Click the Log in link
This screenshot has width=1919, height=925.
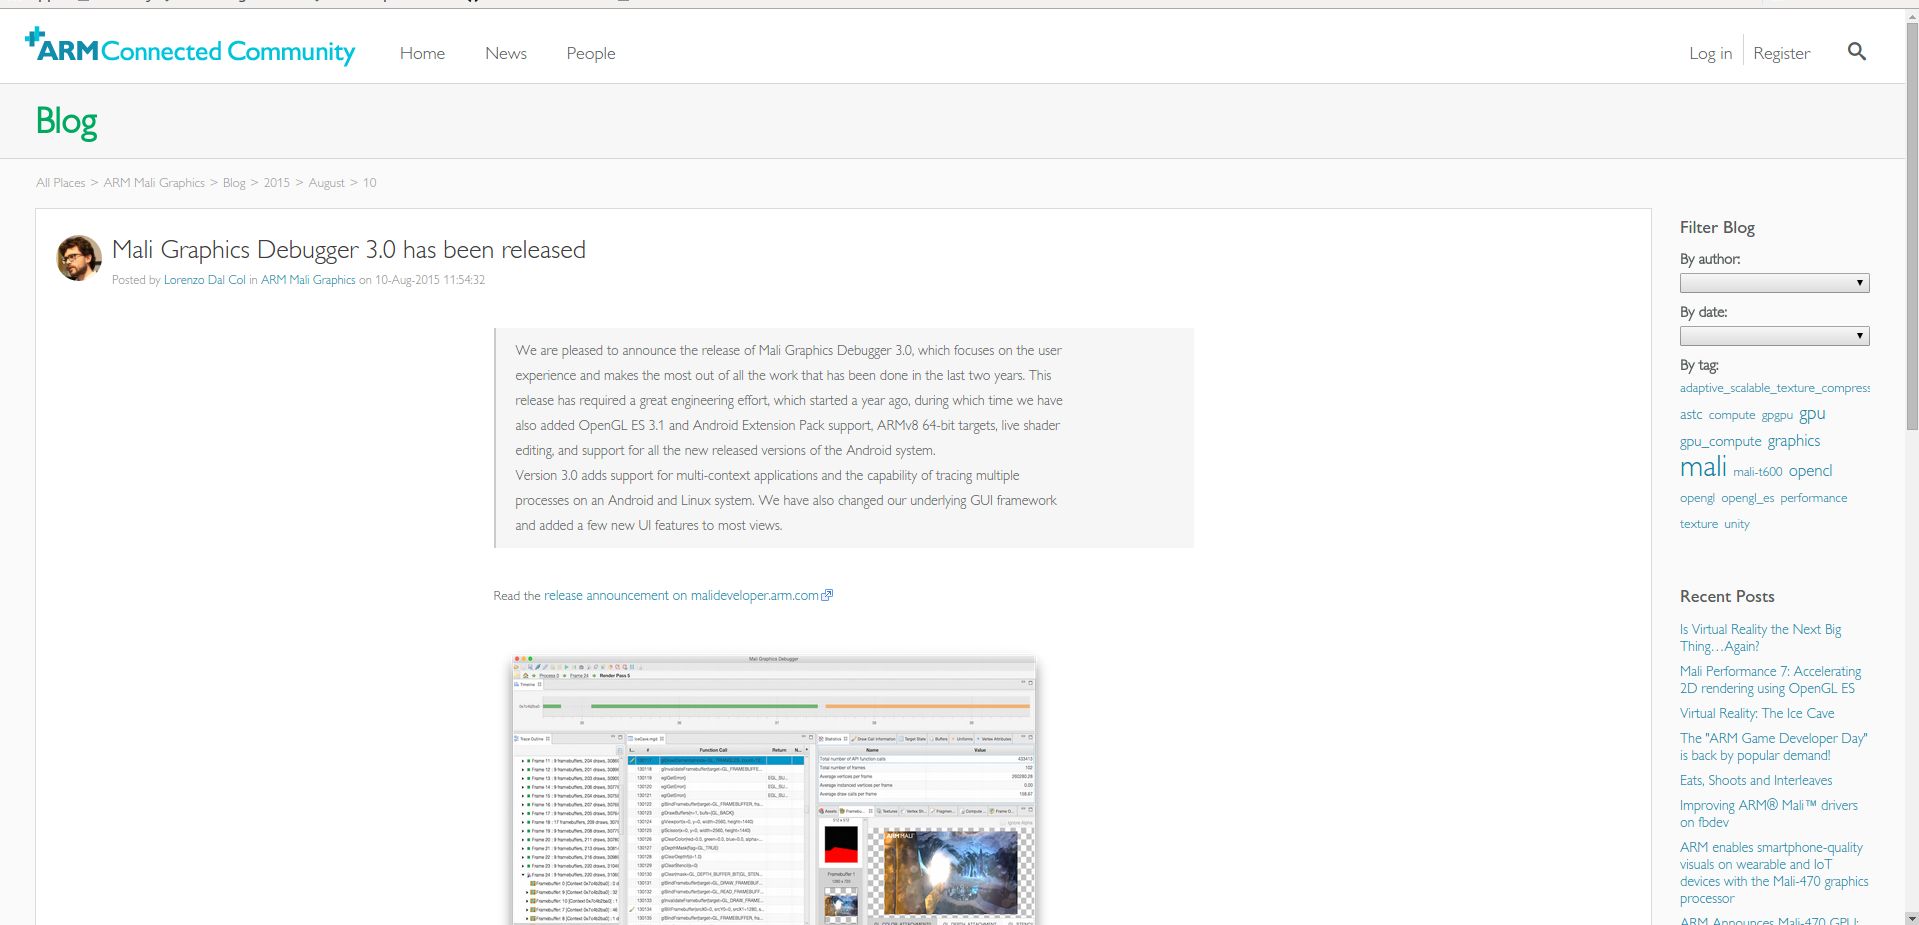(x=1710, y=53)
